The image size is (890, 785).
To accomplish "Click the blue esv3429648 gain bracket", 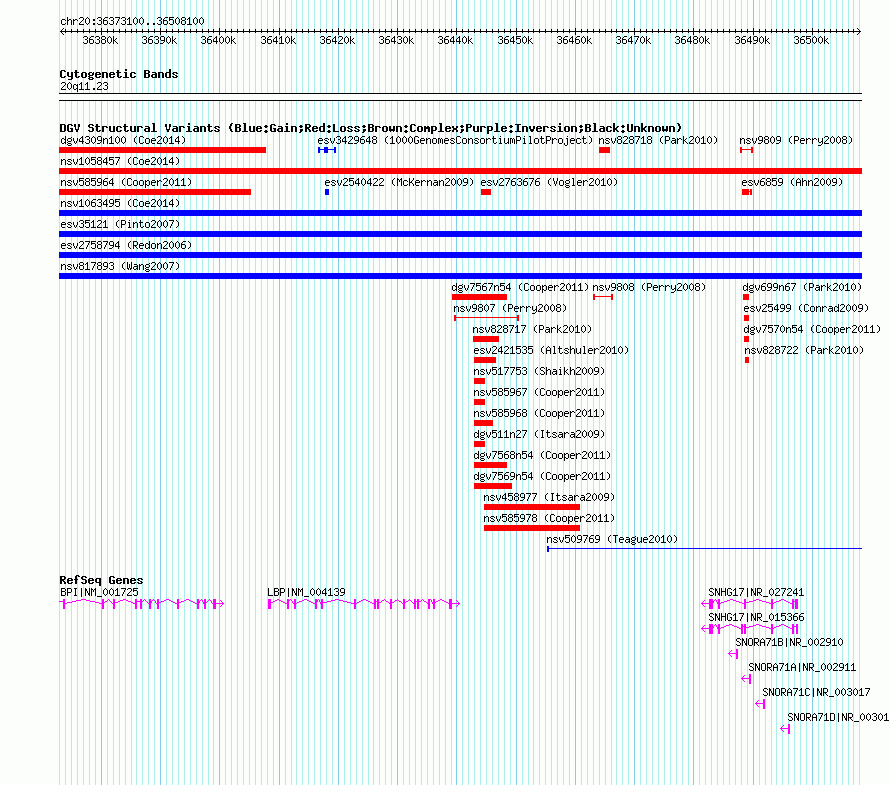I will click(327, 150).
